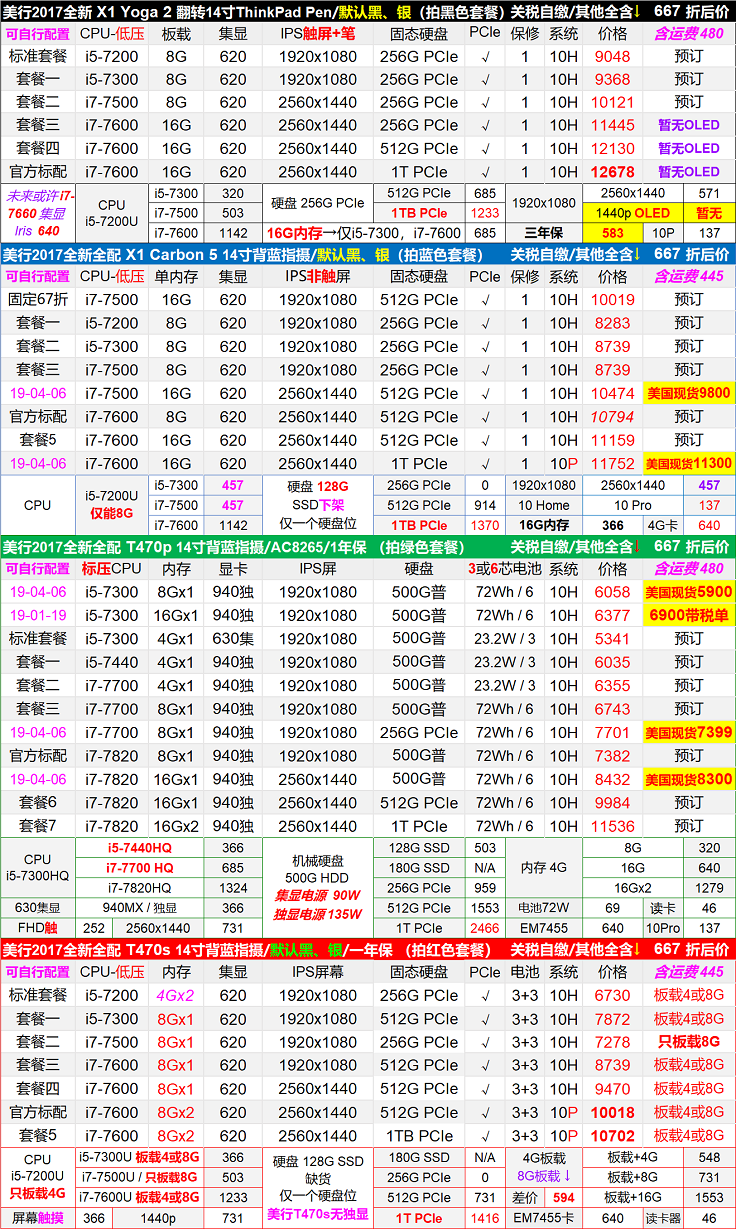Select the 板载+16G option cell
Screen dimensions: 736x1229
[632, 1197]
